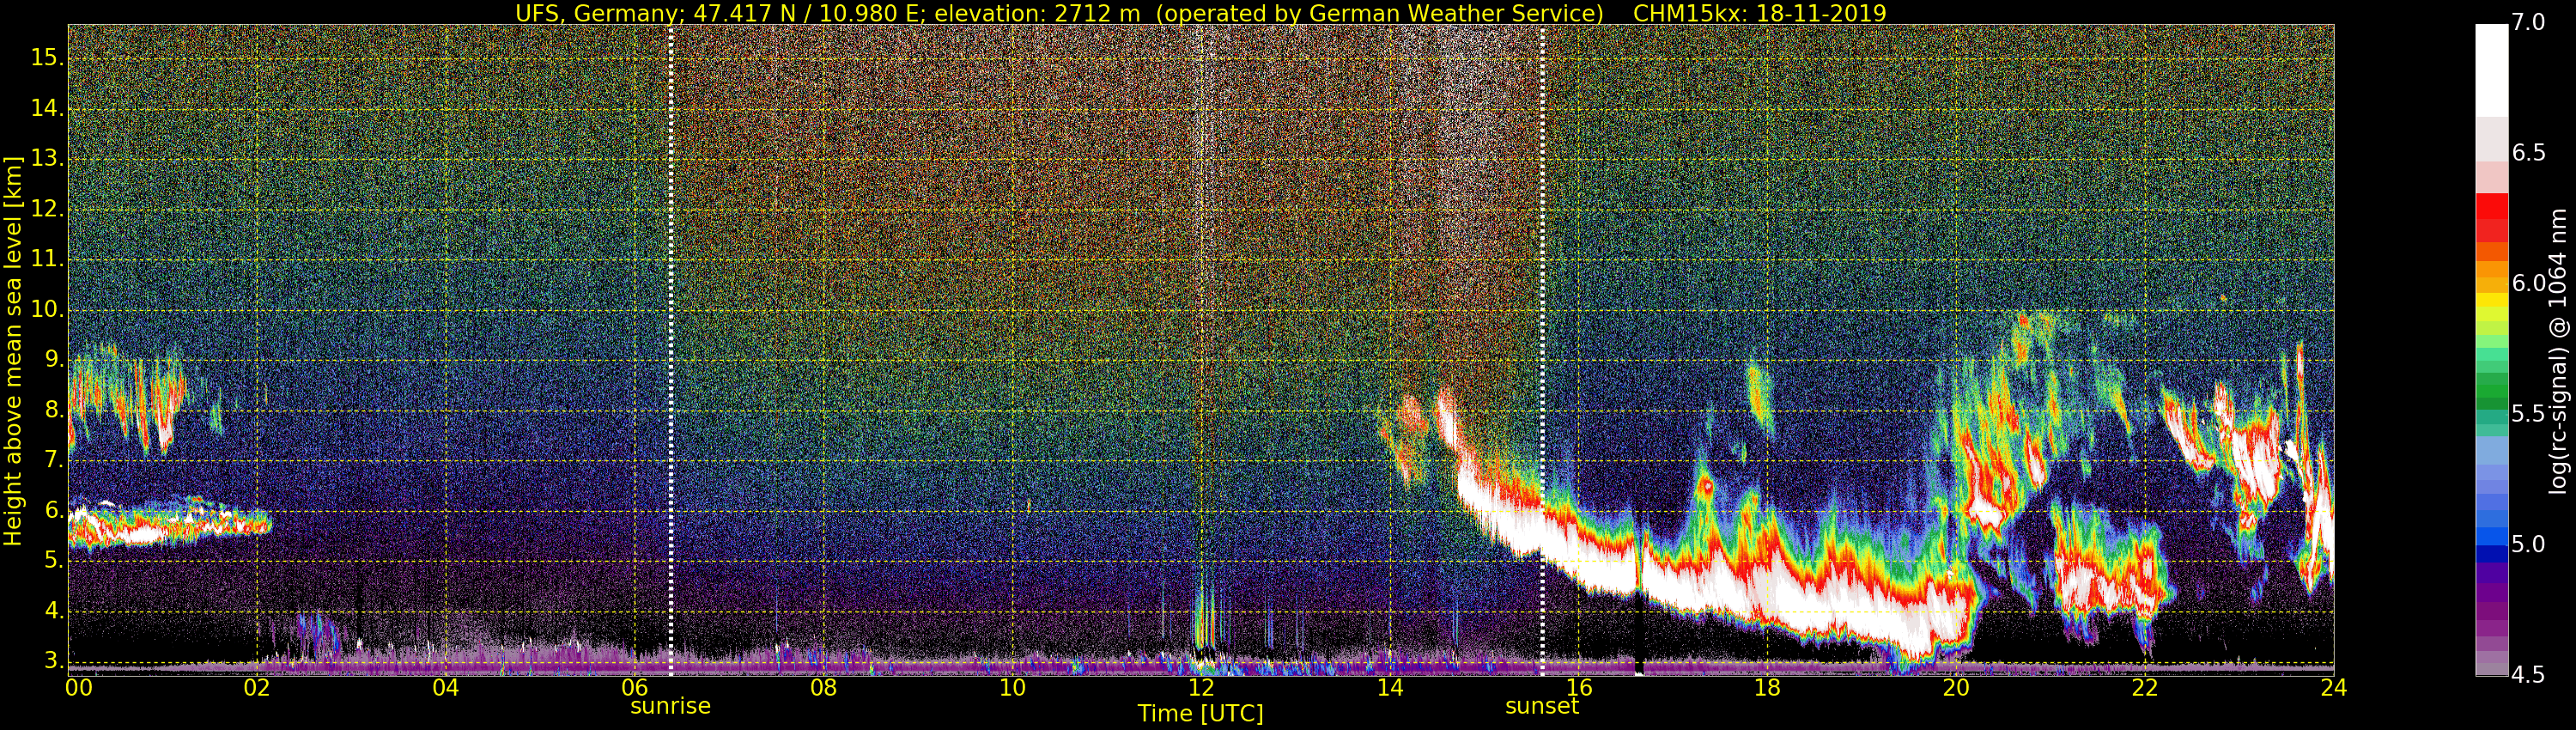Click the 'sunset' label below the time axis
The image size is (2576, 730).
tap(1542, 706)
